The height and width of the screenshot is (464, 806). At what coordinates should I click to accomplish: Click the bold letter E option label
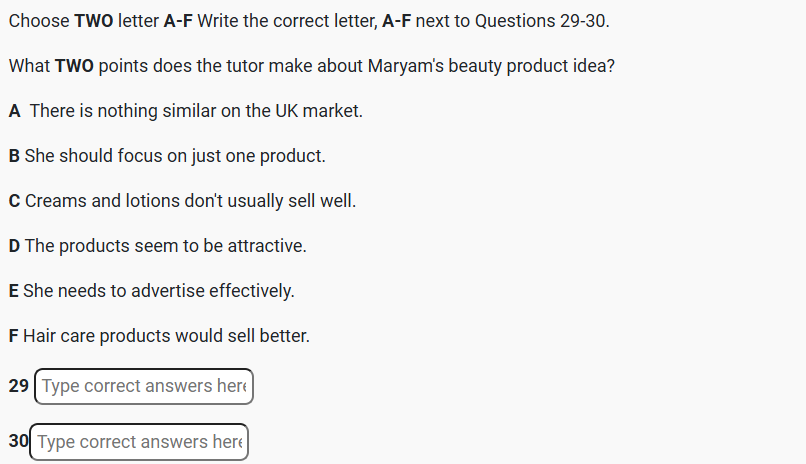14,291
